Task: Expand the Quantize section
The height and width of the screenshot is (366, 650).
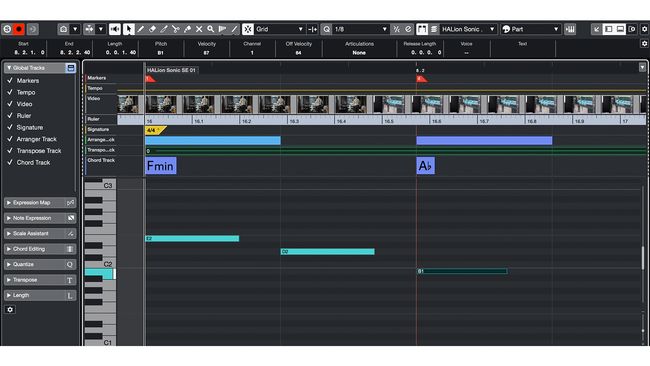Action: pos(40,264)
